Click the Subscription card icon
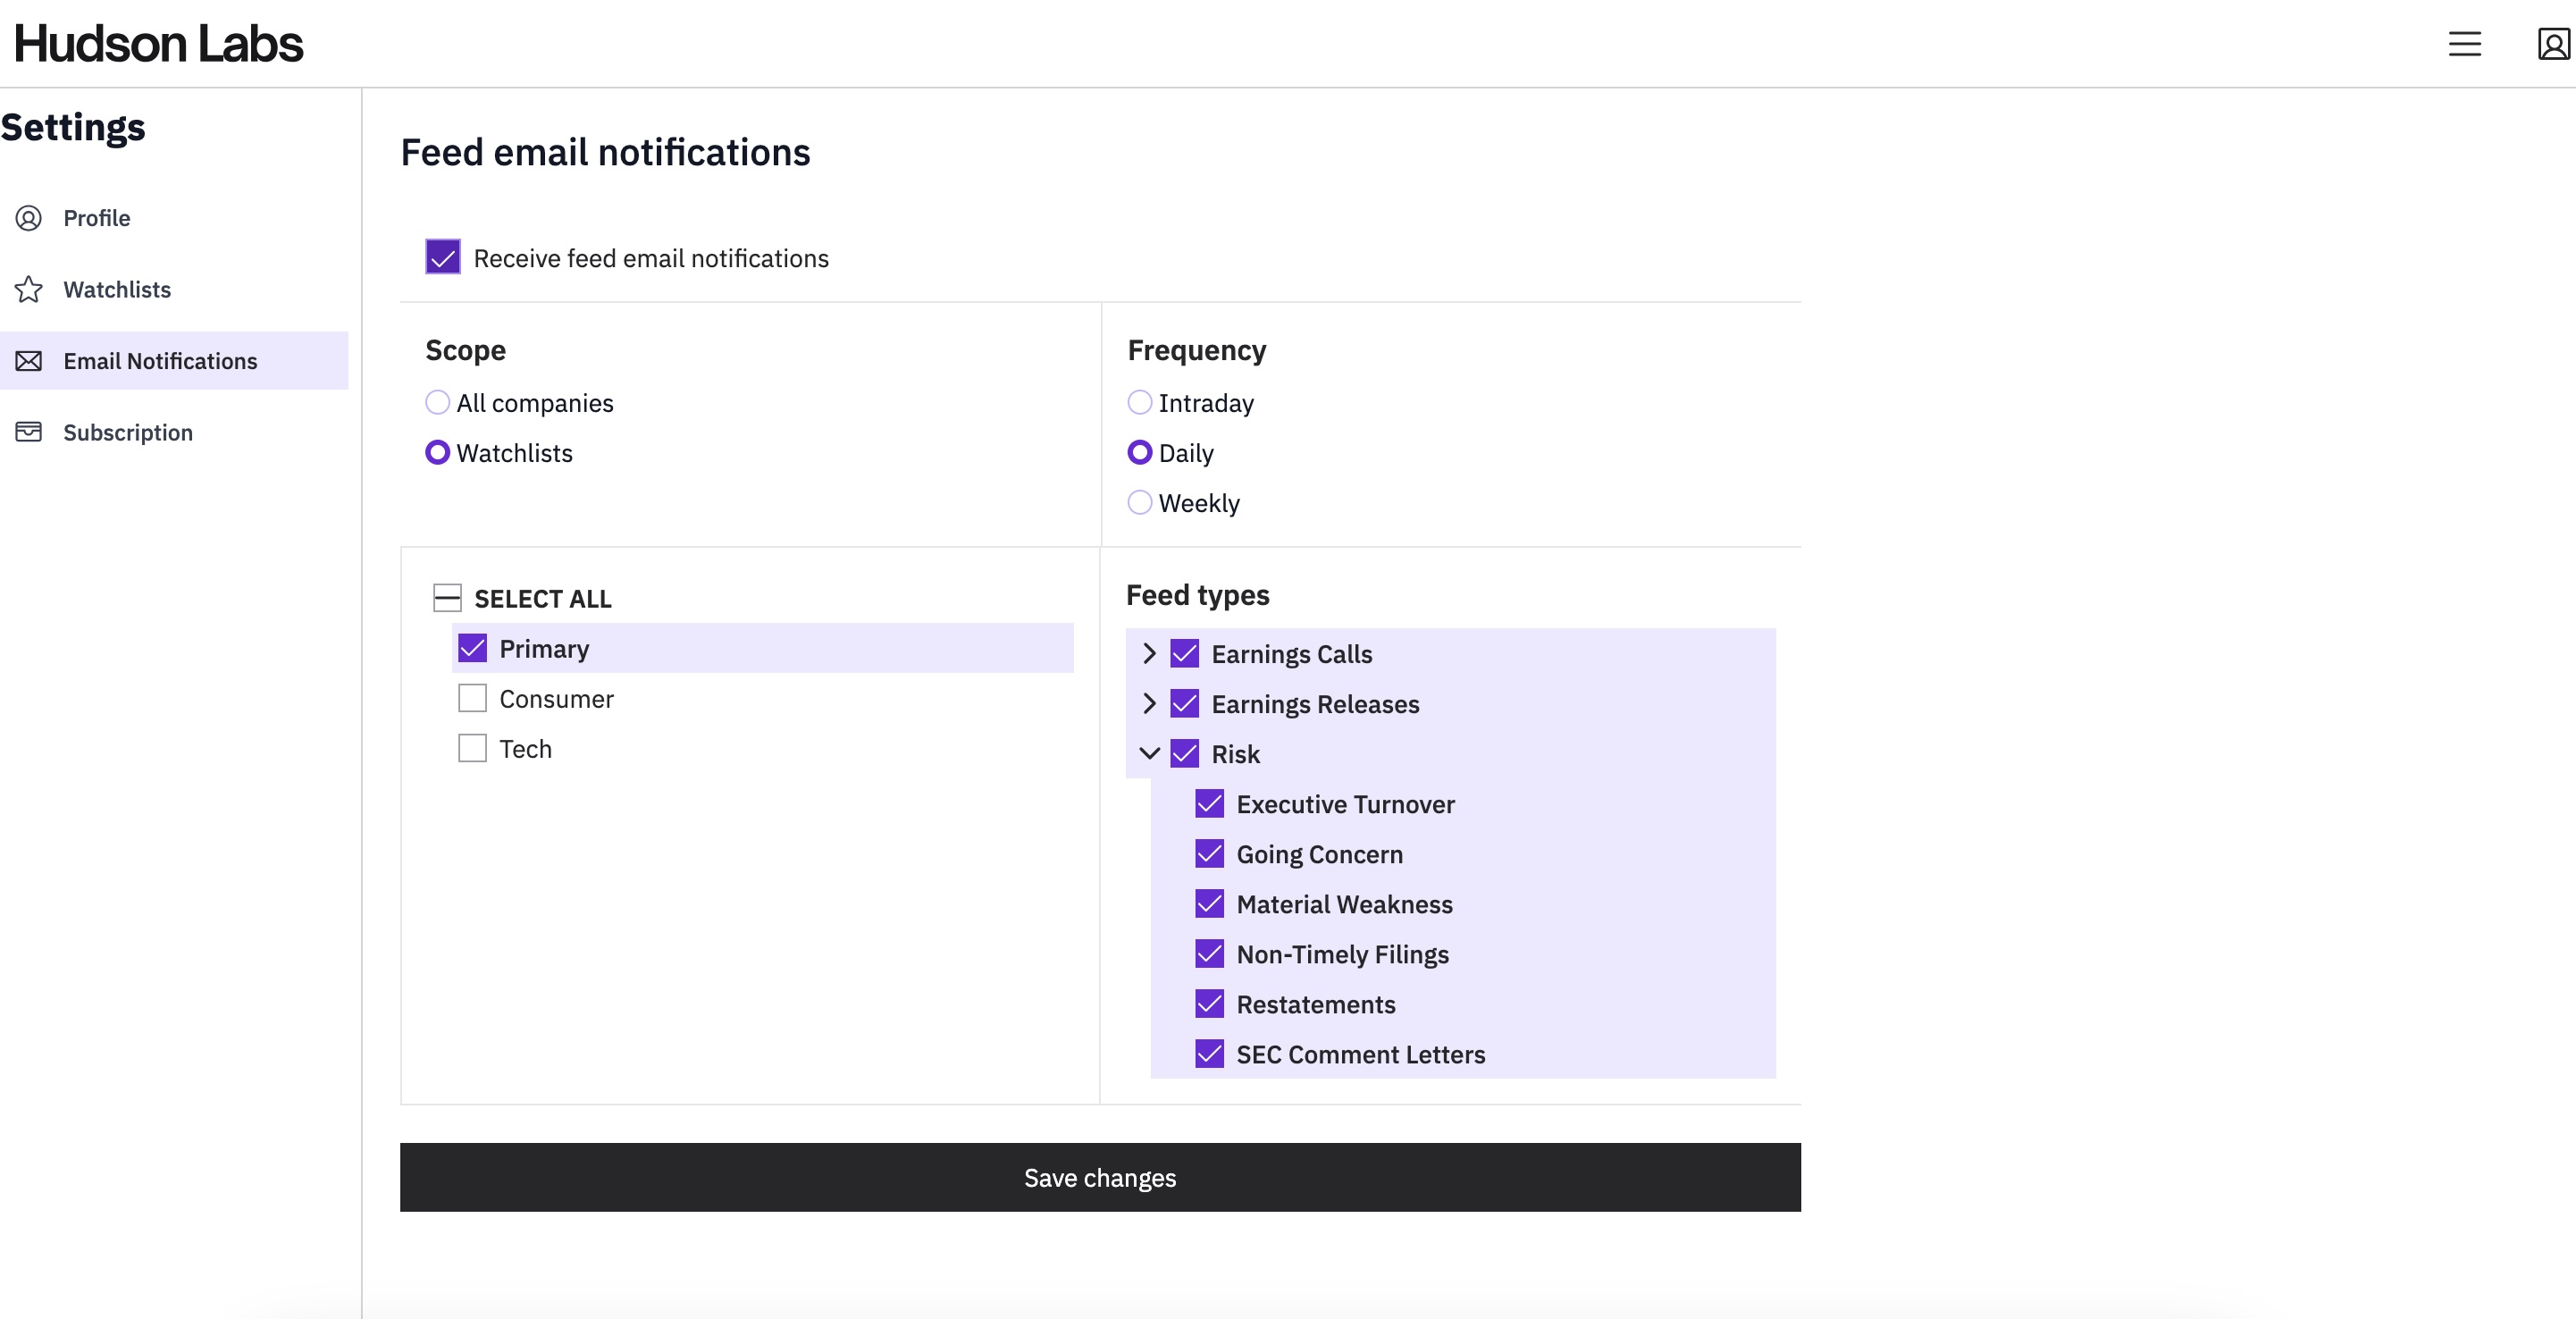The width and height of the screenshot is (2576, 1319). (x=29, y=432)
